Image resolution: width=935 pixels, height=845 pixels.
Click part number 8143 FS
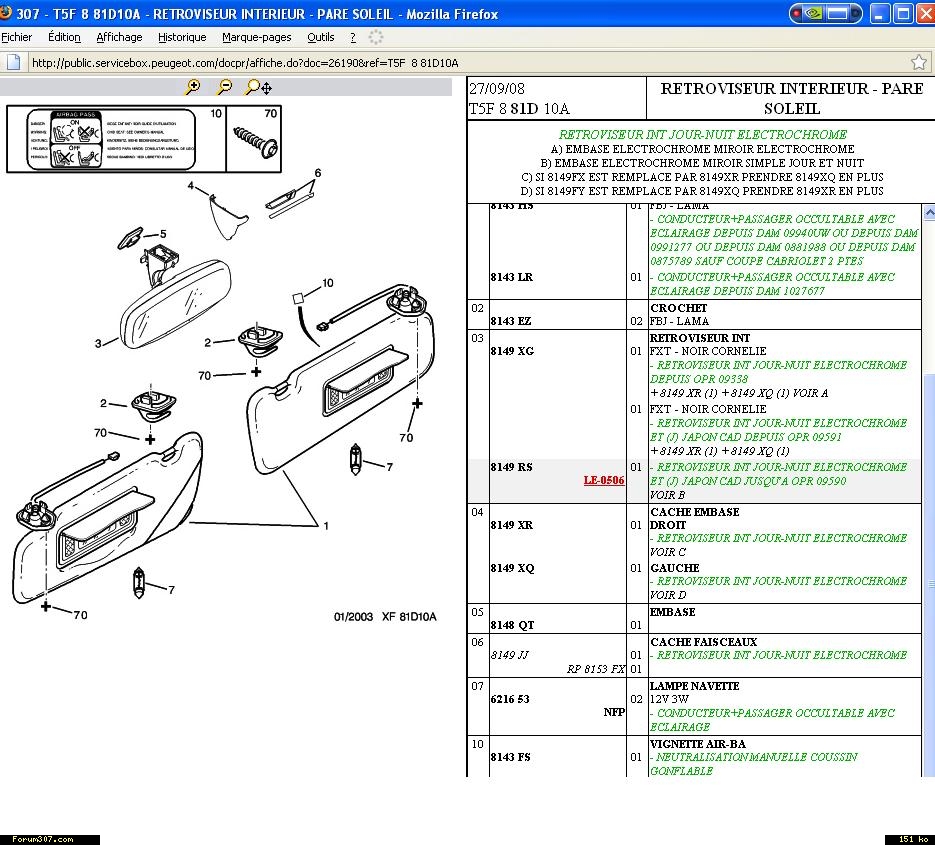(x=510, y=757)
